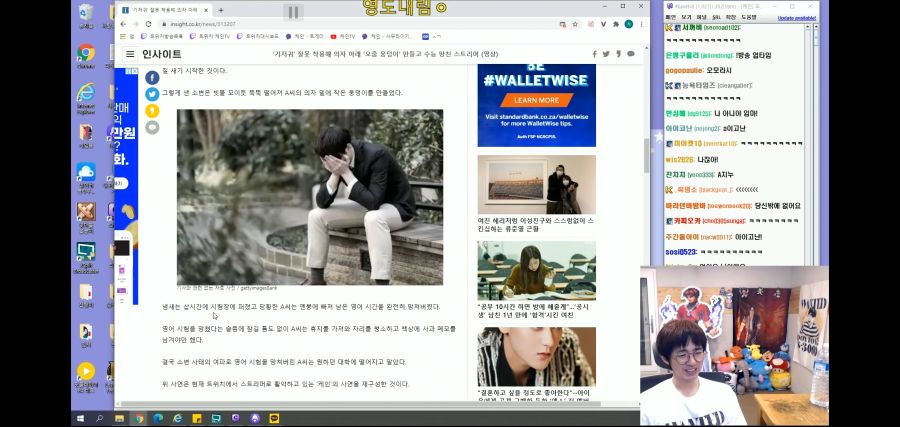Open Chrome profile avatar
The width and height of the screenshot is (900, 427).
tap(629, 24)
